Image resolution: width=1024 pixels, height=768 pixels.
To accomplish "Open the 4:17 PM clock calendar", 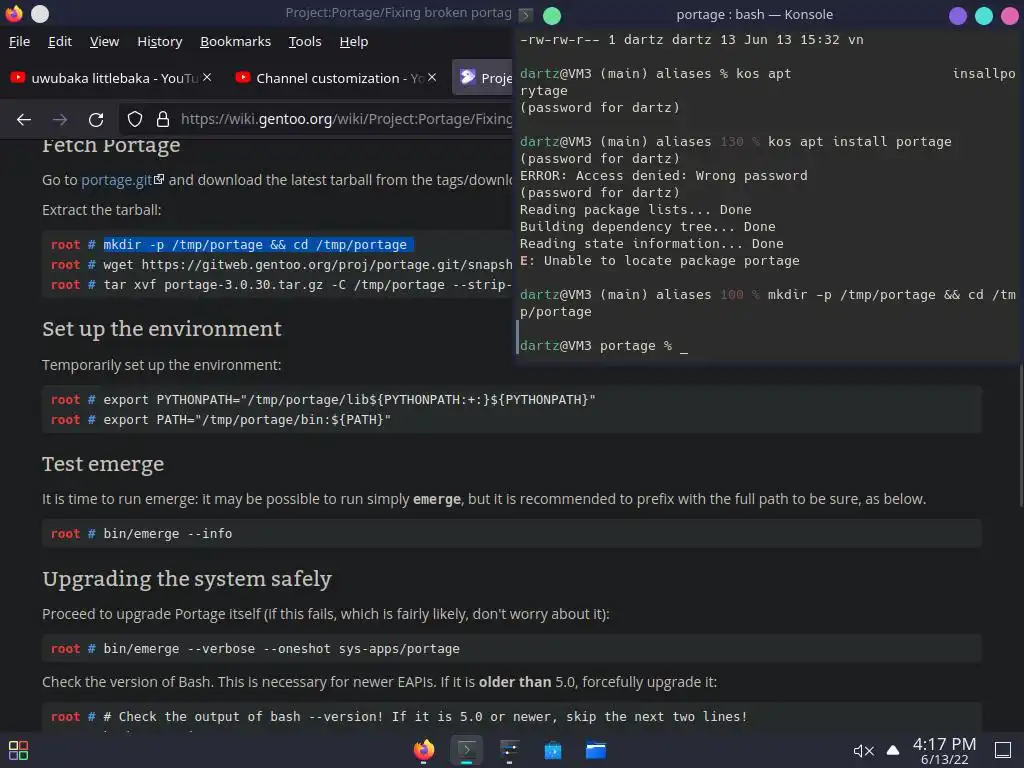I will pyautogui.click(x=944, y=750).
